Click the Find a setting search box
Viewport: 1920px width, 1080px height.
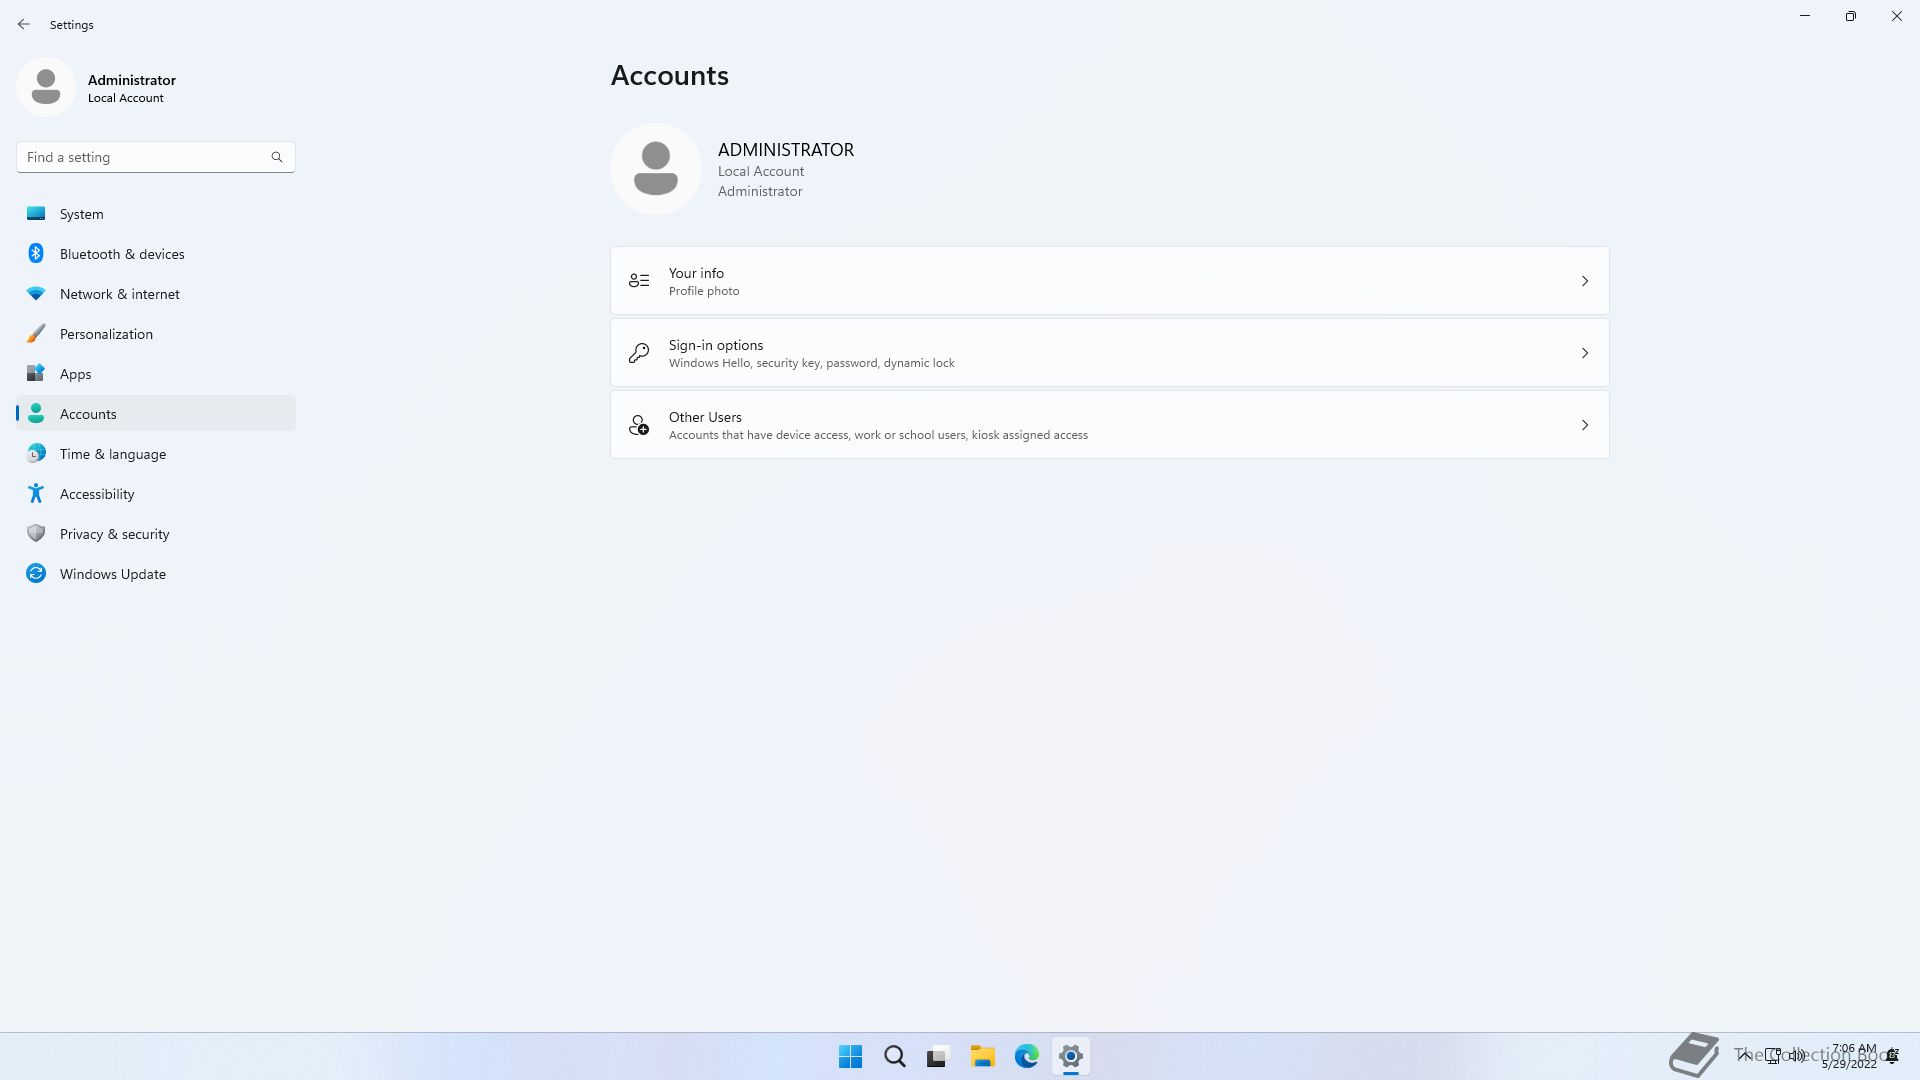click(x=145, y=157)
